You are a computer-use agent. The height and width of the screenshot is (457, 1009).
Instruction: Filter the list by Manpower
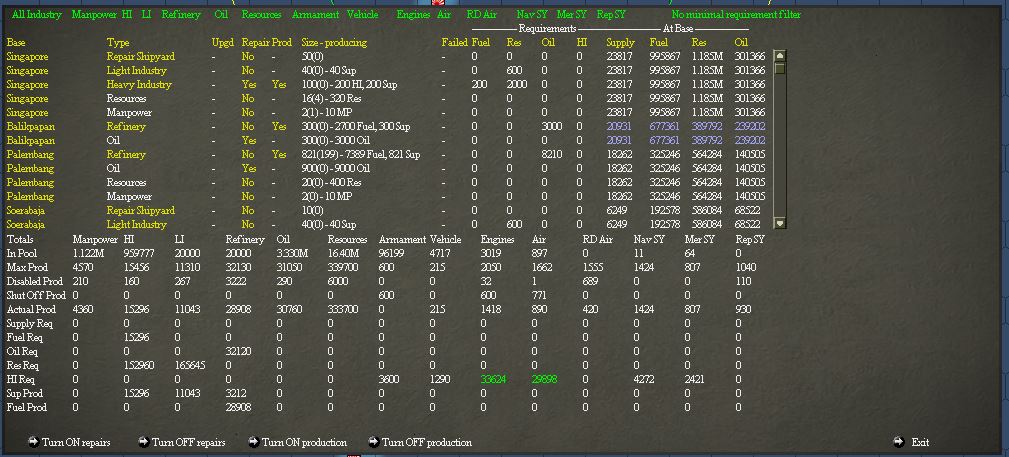tap(93, 14)
